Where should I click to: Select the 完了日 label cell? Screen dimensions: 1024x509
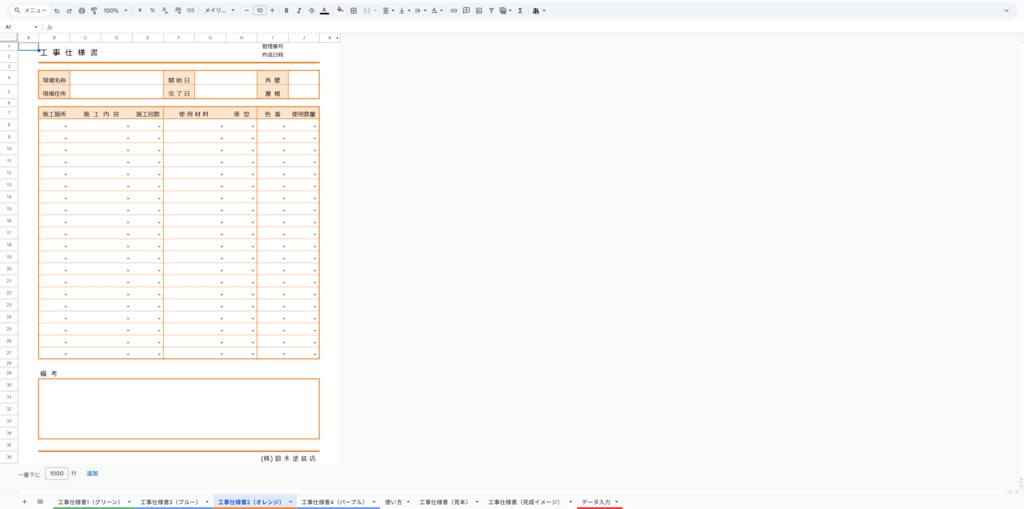point(179,93)
